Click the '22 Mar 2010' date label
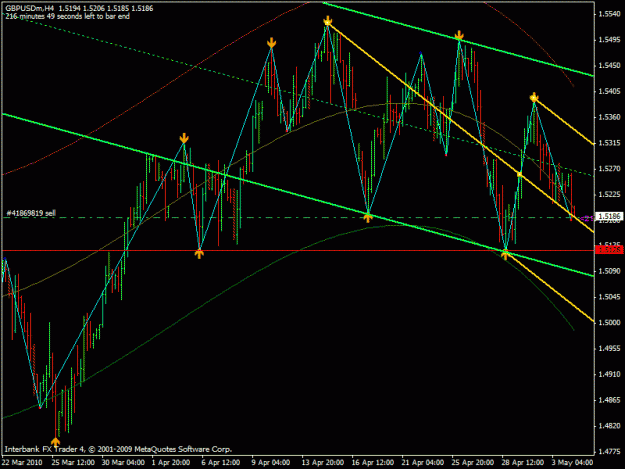The height and width of the screenshot is (469, 625). click(22, 462)
